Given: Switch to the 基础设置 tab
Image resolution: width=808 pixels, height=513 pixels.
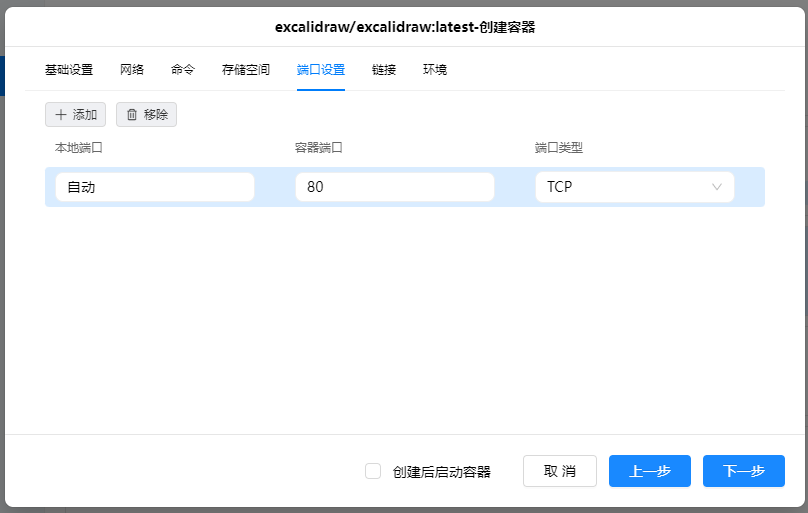Looking at the screenshot, I should [x=69, y=70].
